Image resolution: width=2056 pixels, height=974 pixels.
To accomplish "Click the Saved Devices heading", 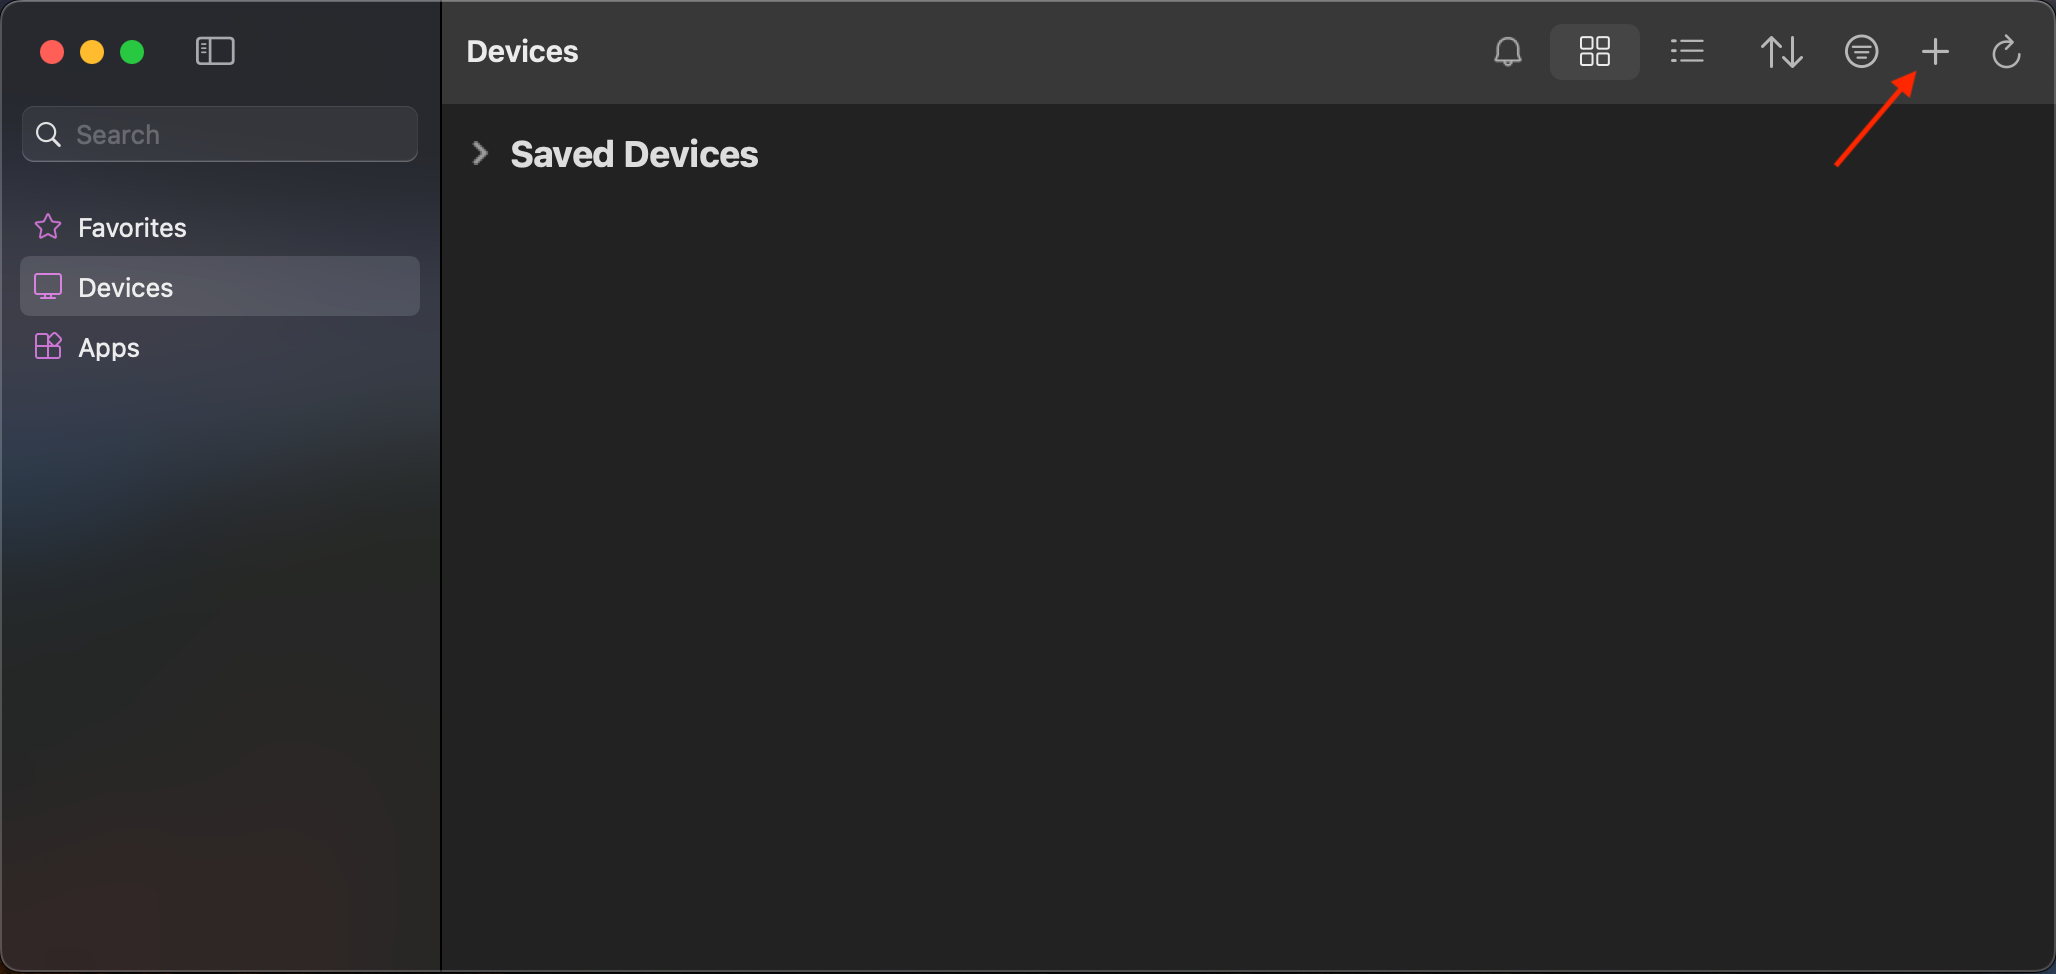I will point(634,155).
